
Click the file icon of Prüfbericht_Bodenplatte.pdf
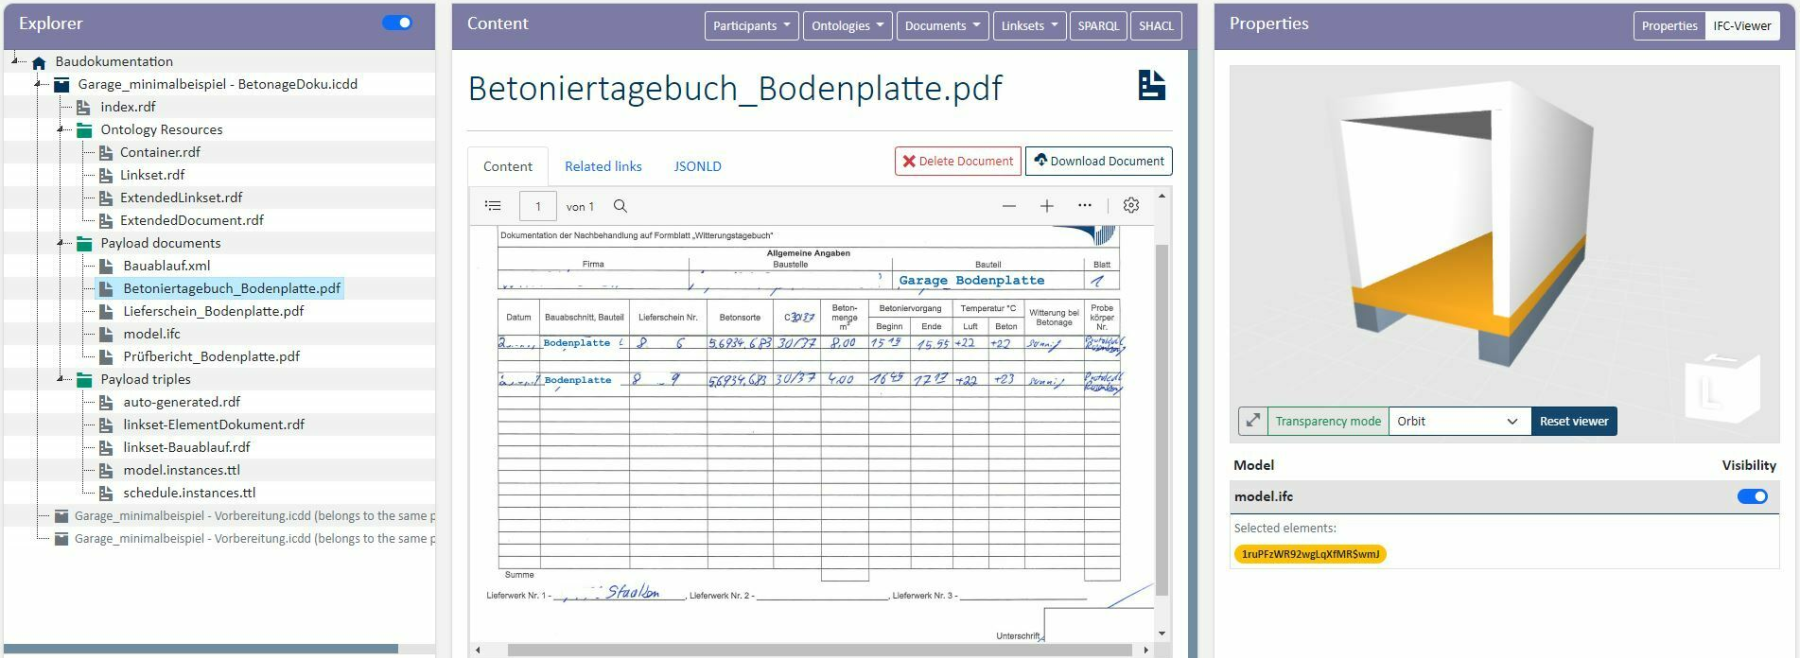106,357
